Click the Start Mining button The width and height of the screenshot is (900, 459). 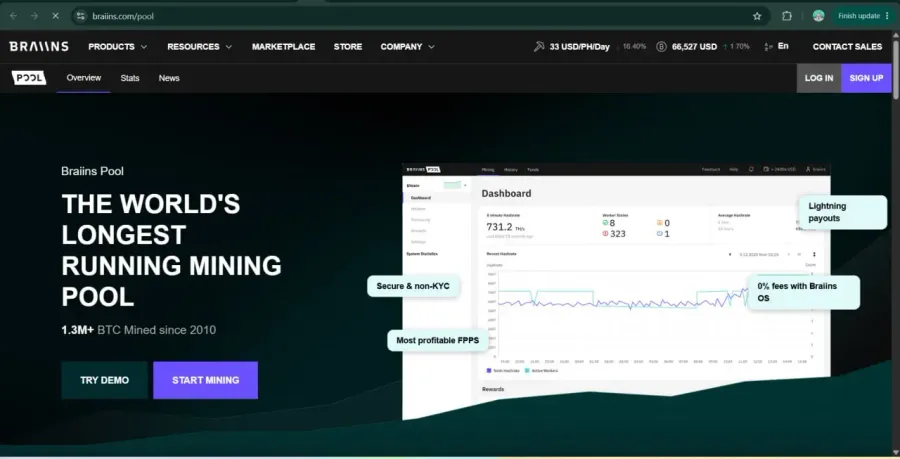(x=205, y=380)
